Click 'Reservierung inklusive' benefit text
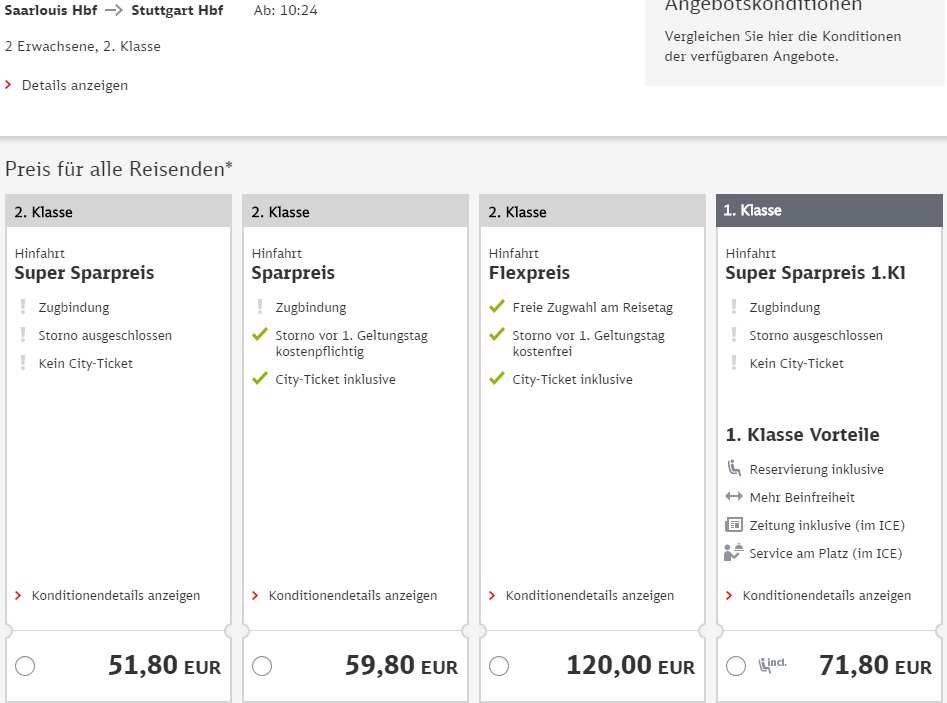The width and height of the screenshot is (947, 703). (817, 469)
